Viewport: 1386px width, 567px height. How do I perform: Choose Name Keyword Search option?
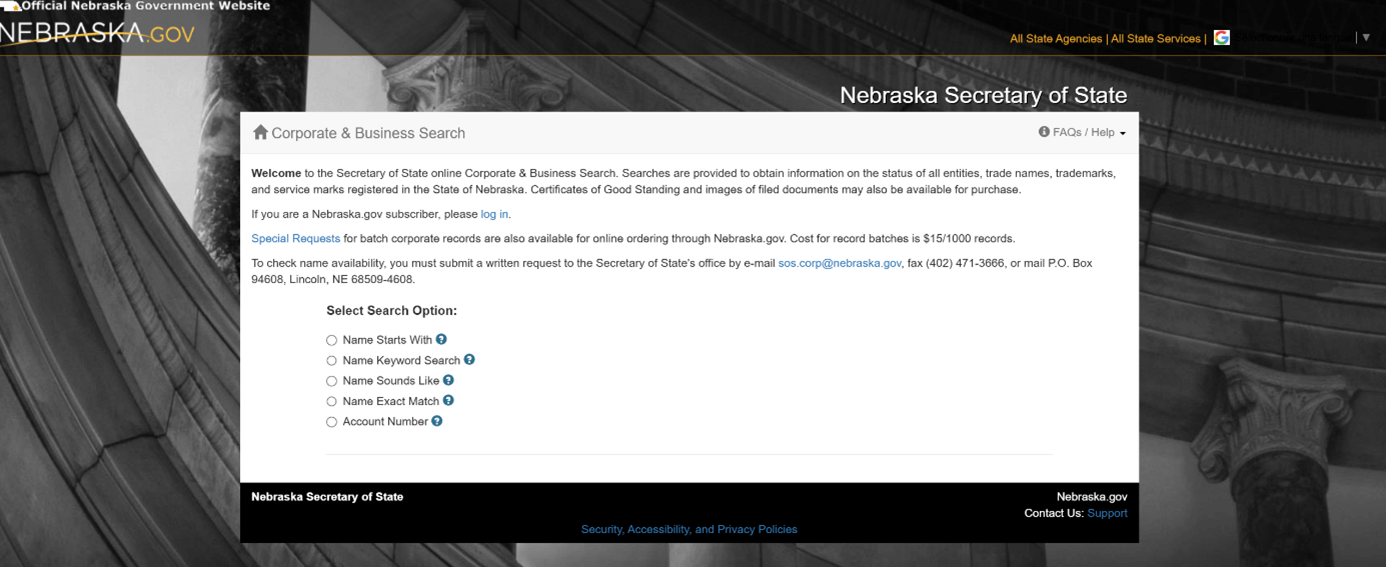coord(332,361)
